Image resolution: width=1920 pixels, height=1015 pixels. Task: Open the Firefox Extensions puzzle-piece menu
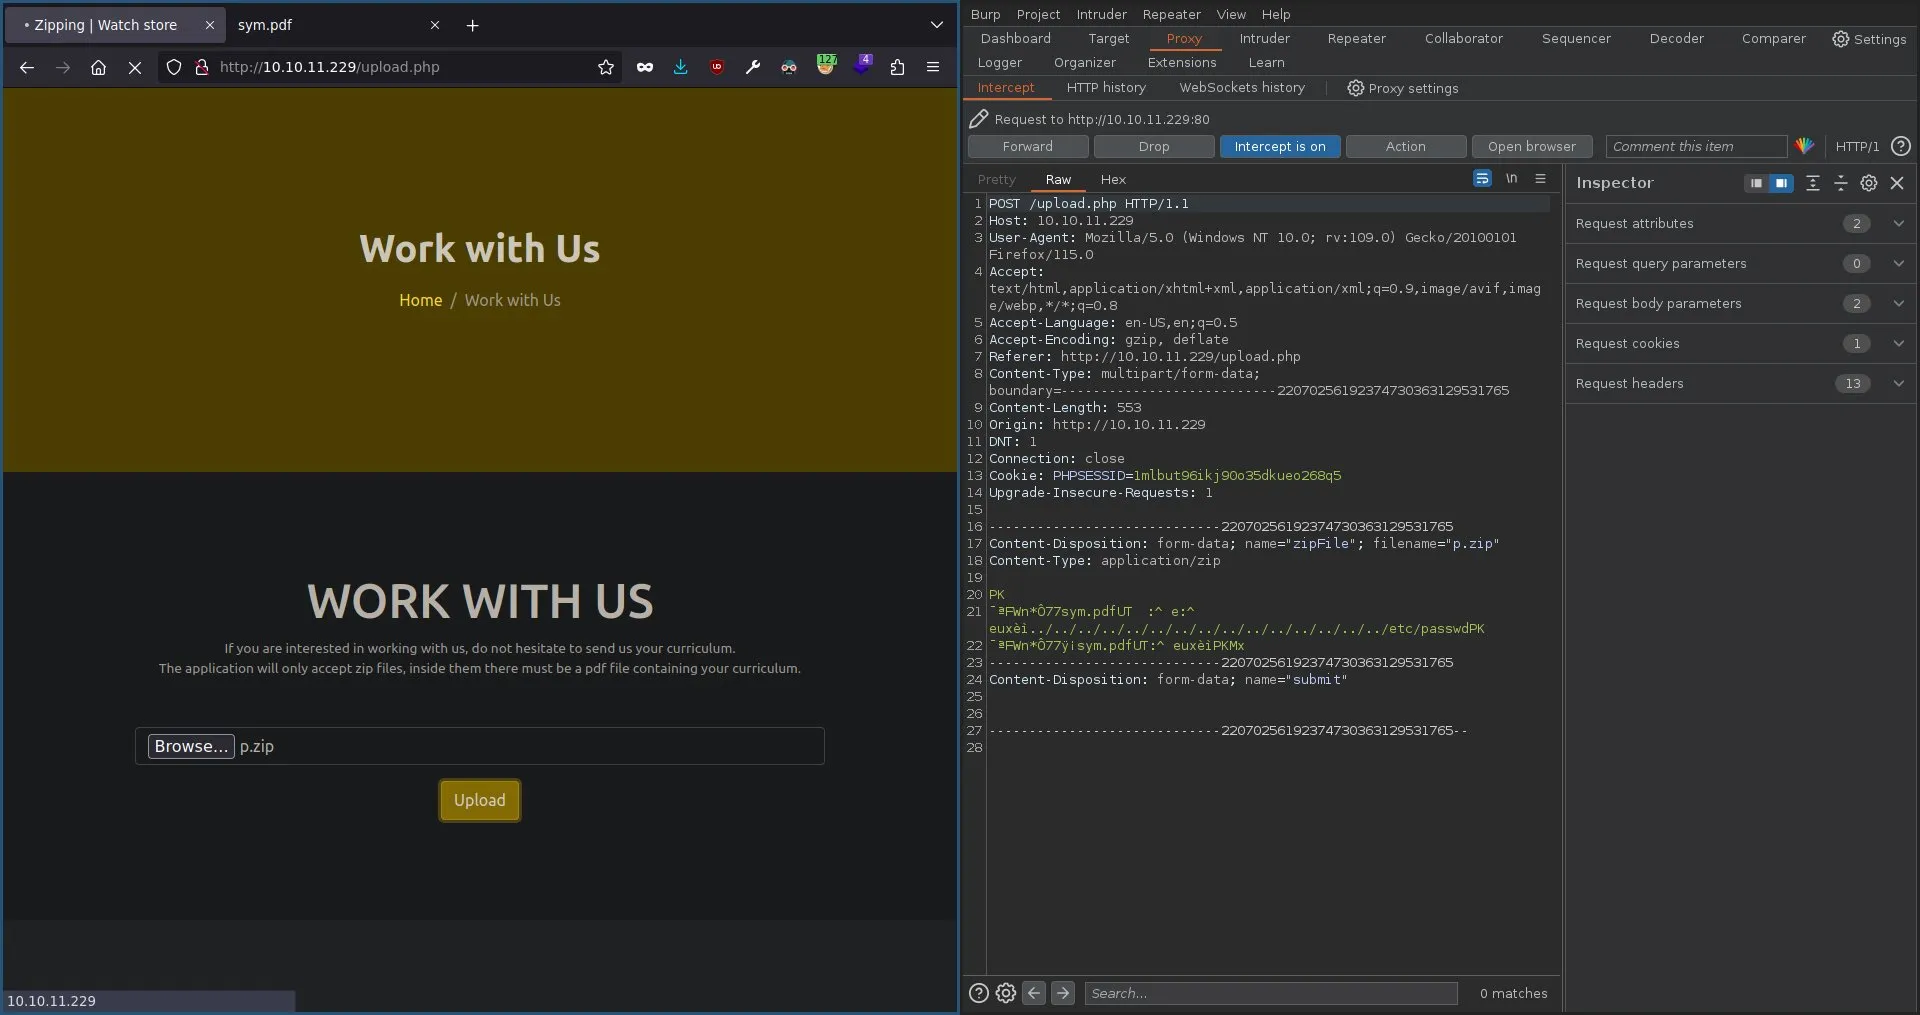click(x=897, y=67)
